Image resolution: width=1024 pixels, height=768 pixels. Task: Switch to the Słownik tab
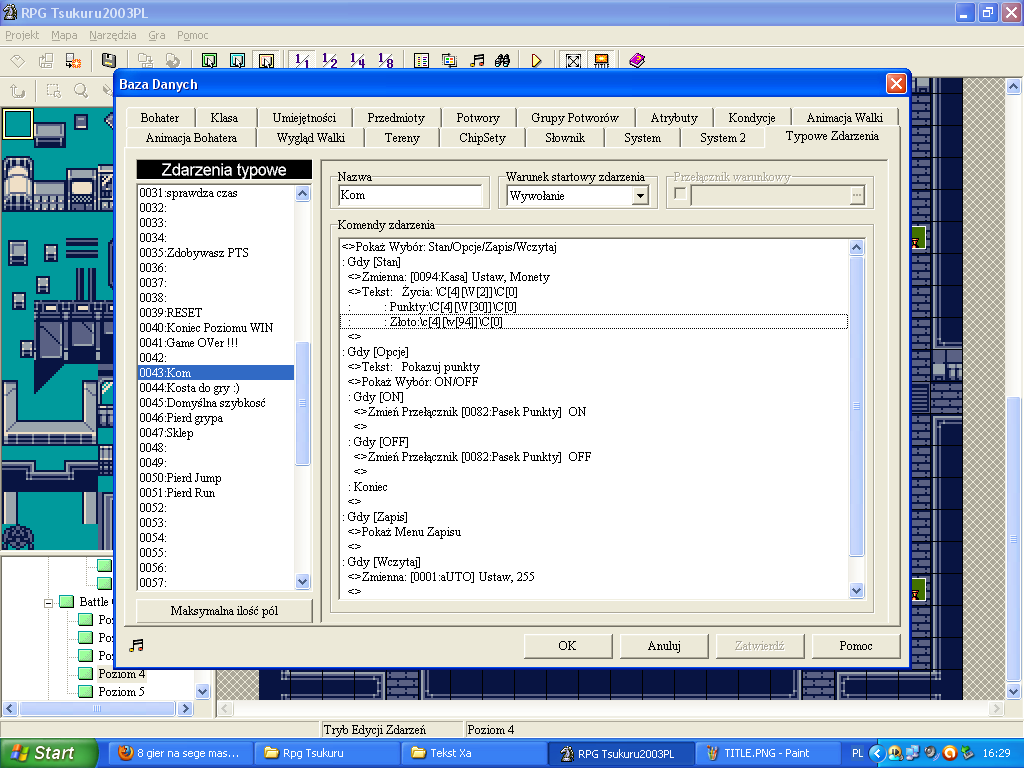[x=565, y=138]
